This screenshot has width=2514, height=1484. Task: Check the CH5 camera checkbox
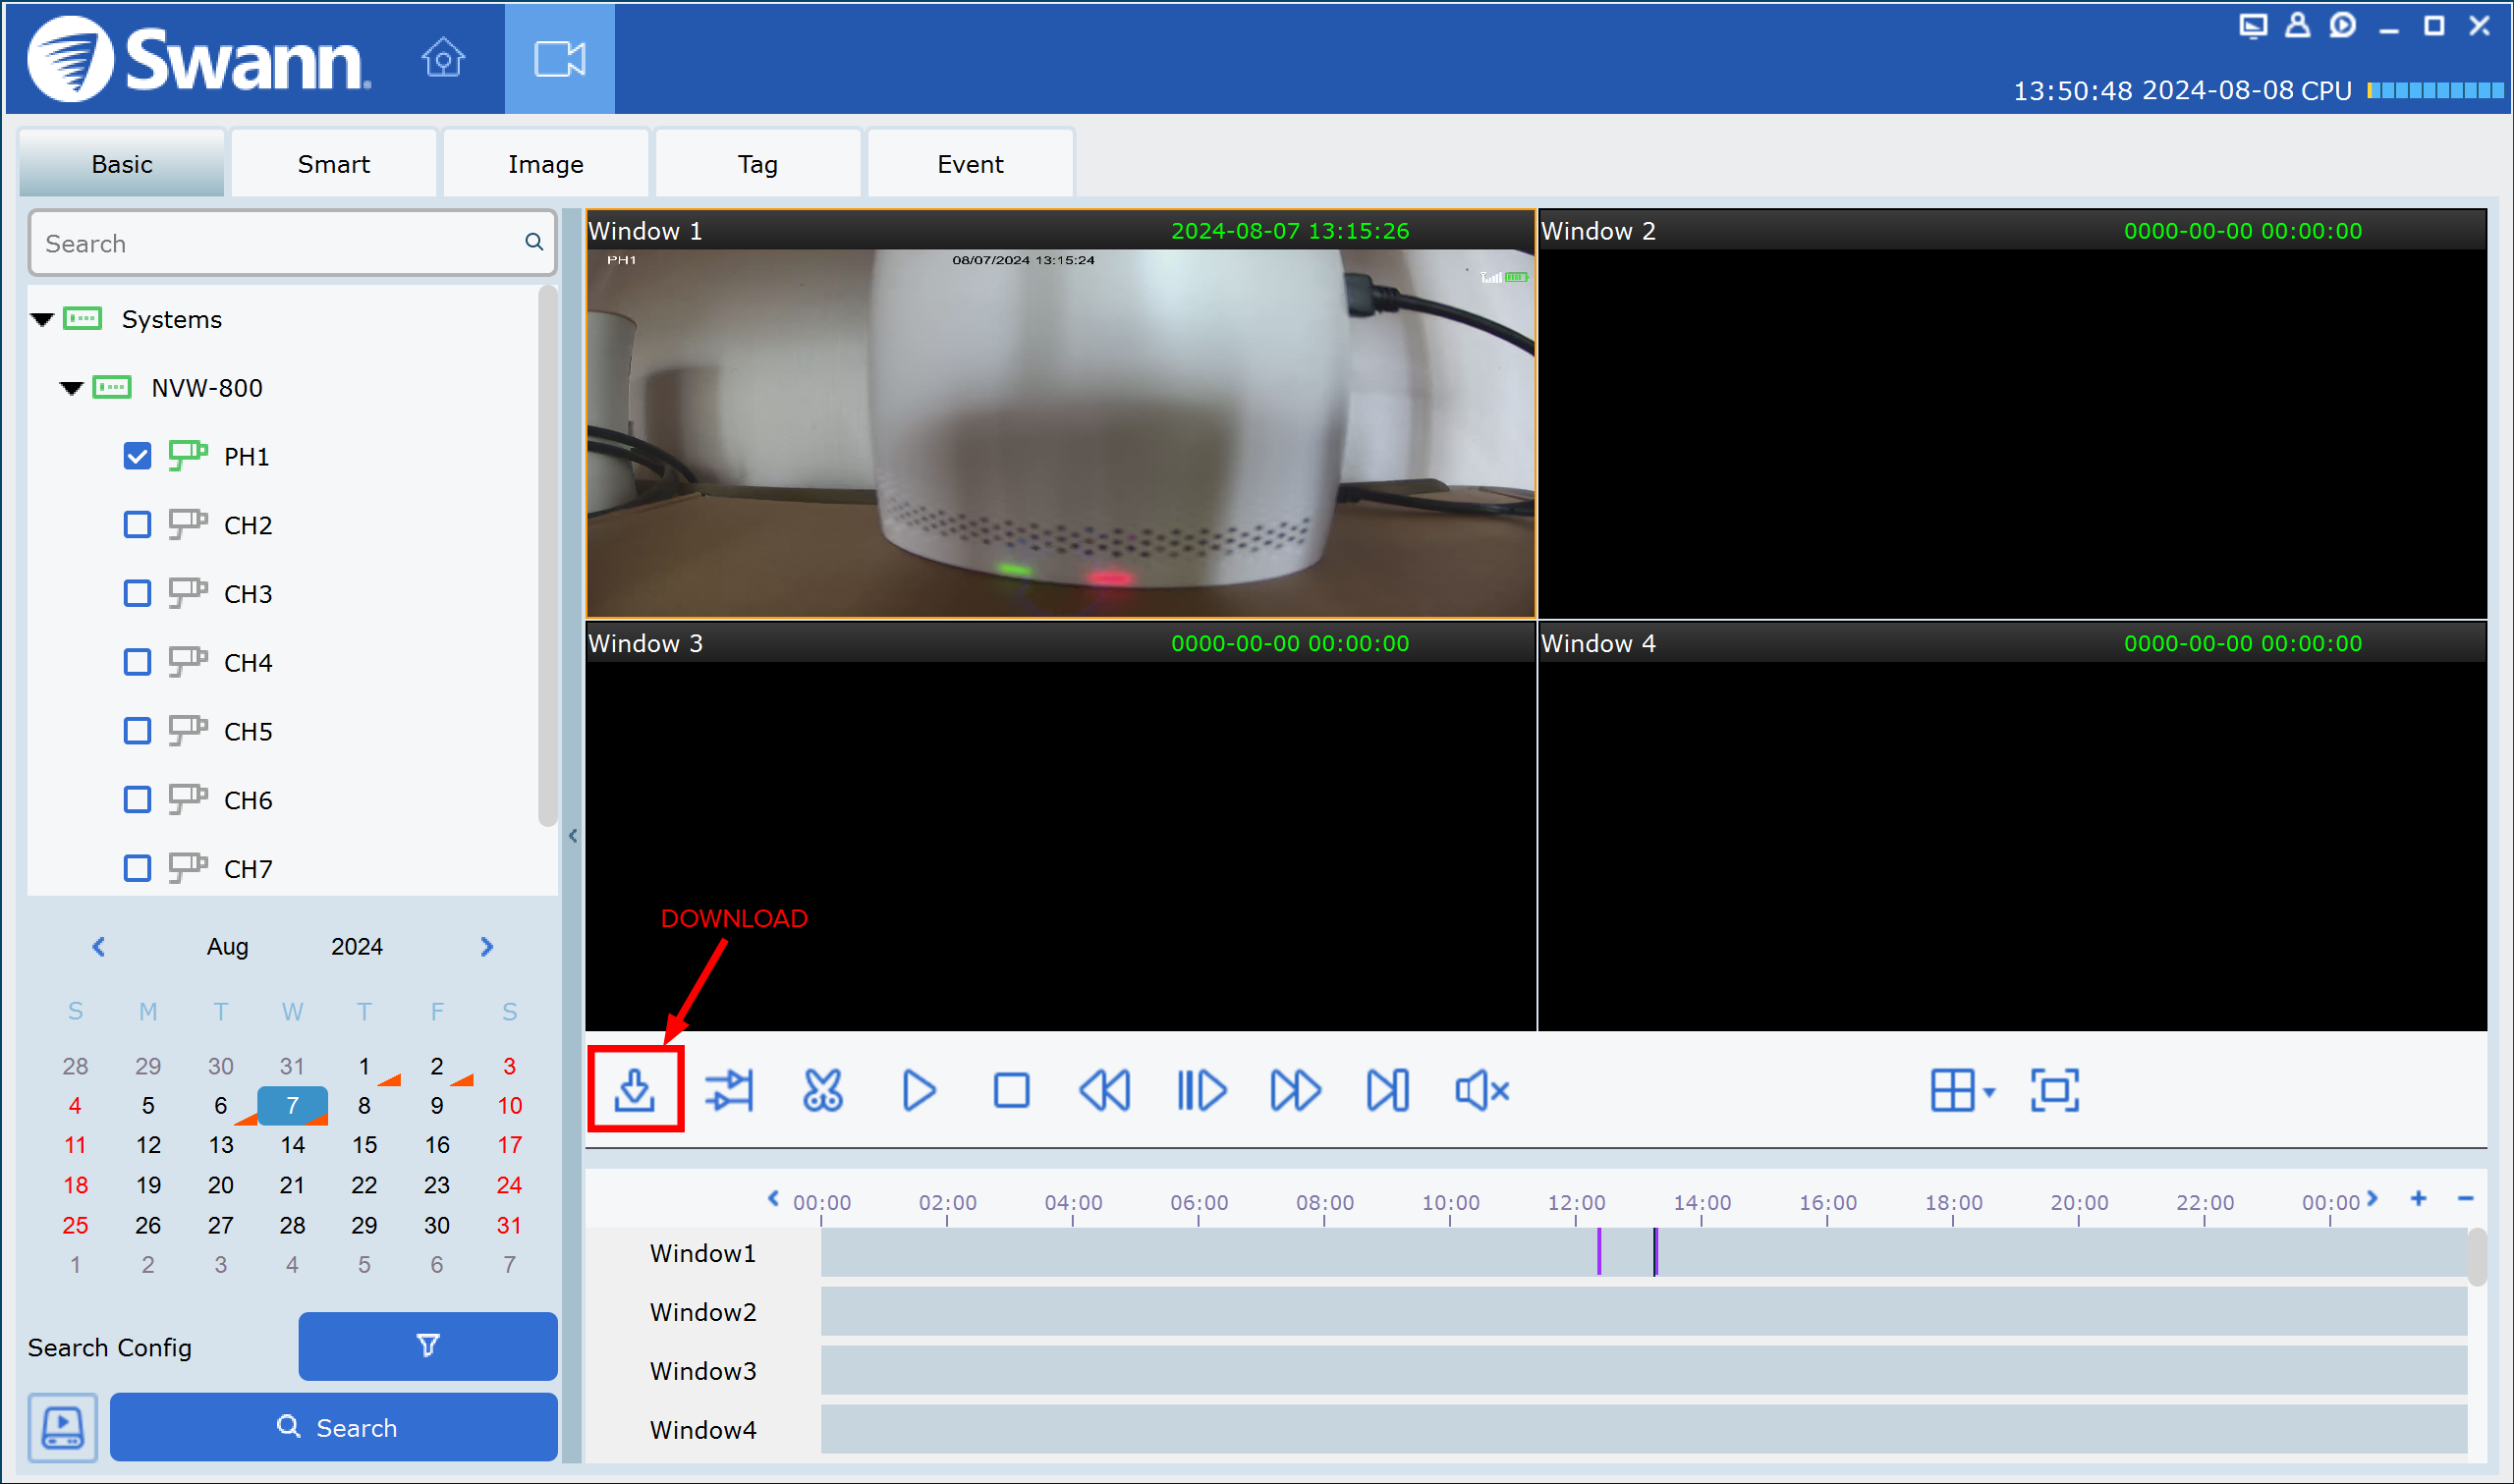tap(137, 731)
